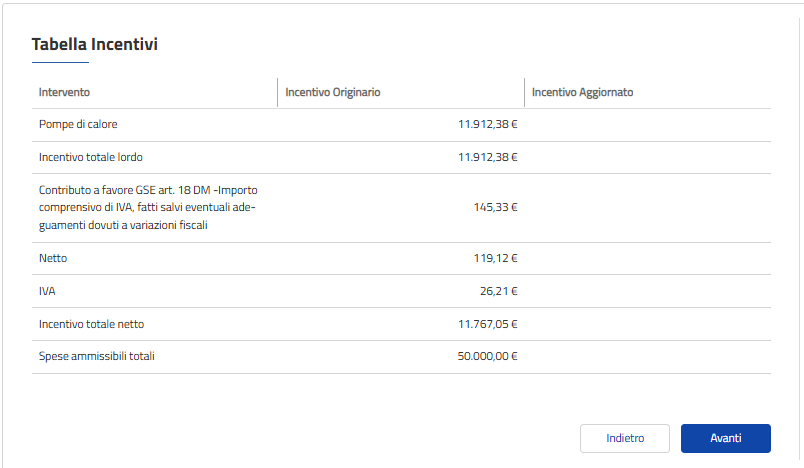The height and width of the screenshot is (468, 804).
Task: Click the Tabella Incentivi heading
Action: coord(95,44)
